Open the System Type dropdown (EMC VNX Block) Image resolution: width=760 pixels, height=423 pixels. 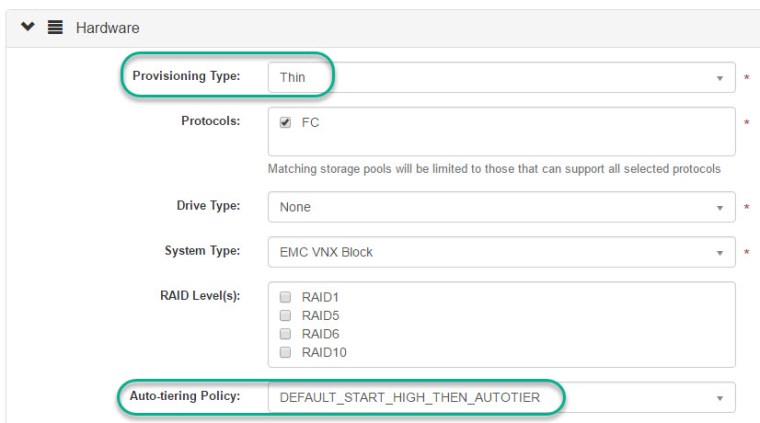click(490, 252)
